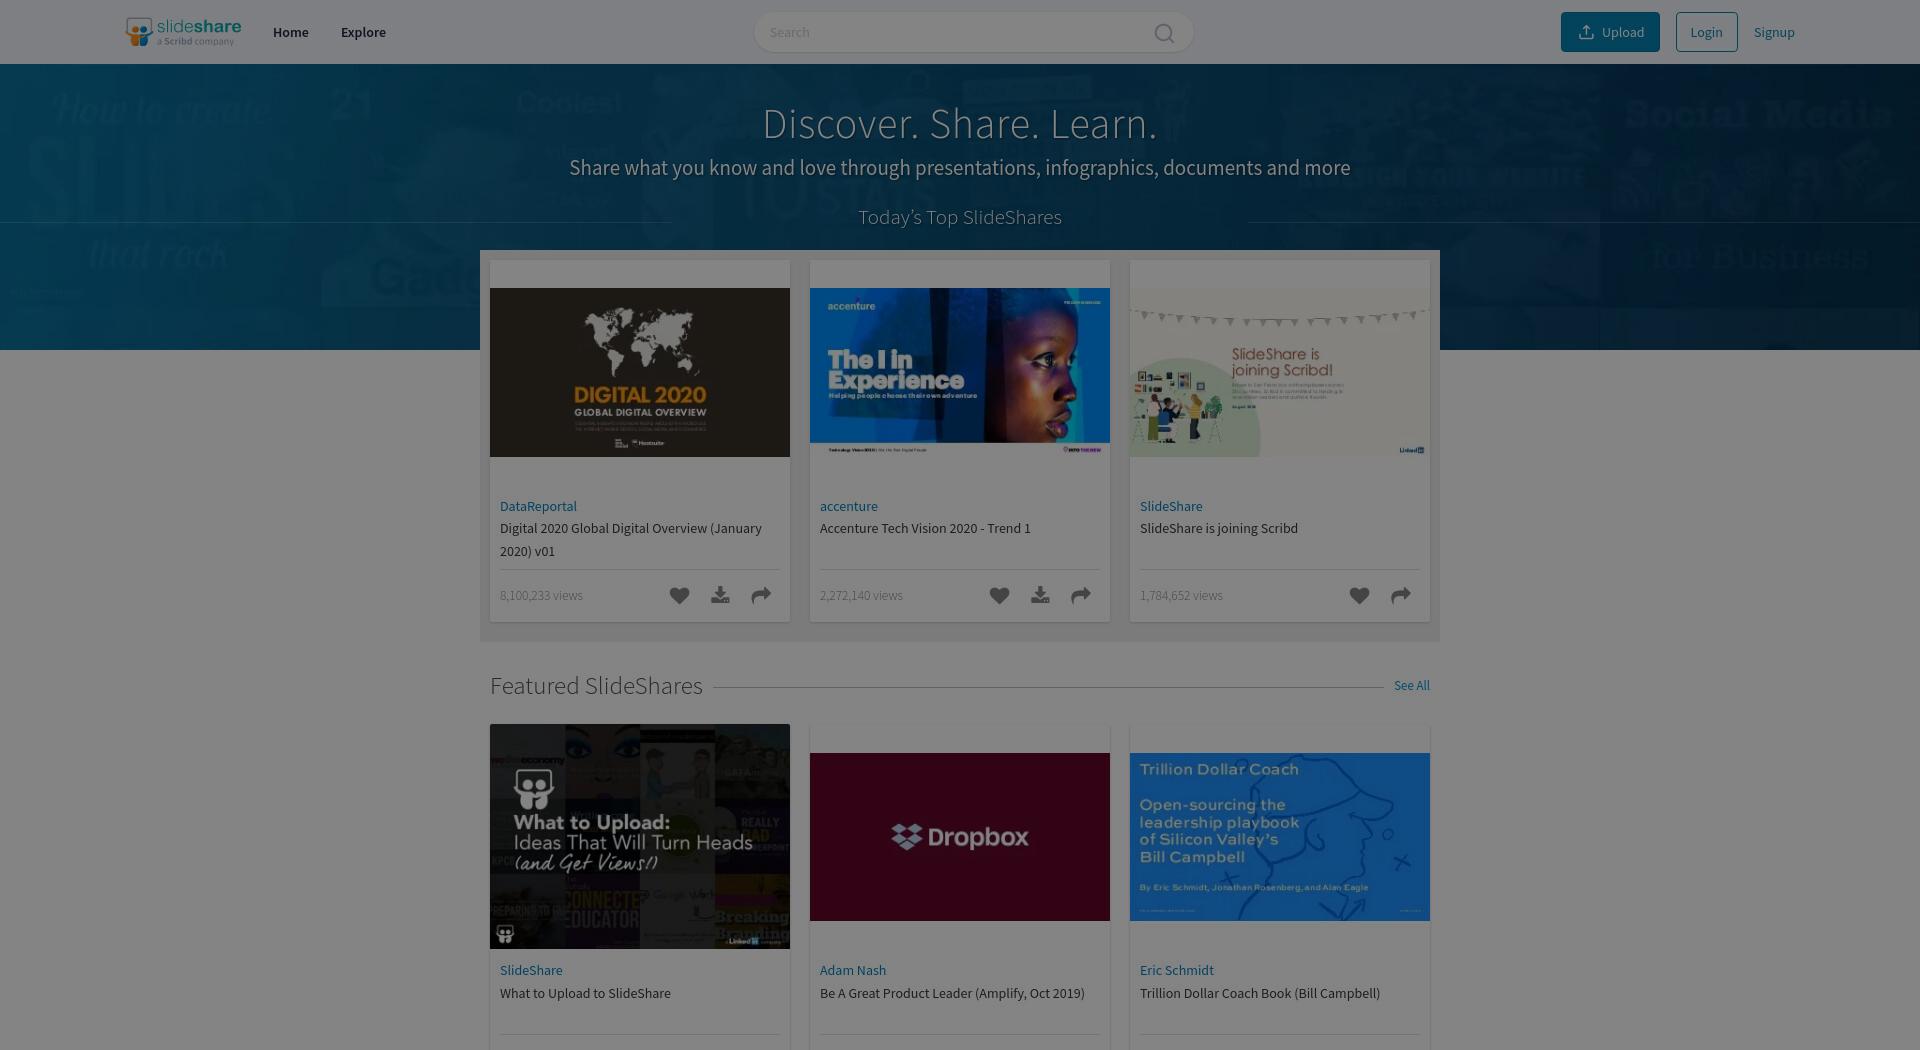Viewport: 1920px width, 1050px height.
Task: Click the Upload button
Action: (x=1610, y=32)
